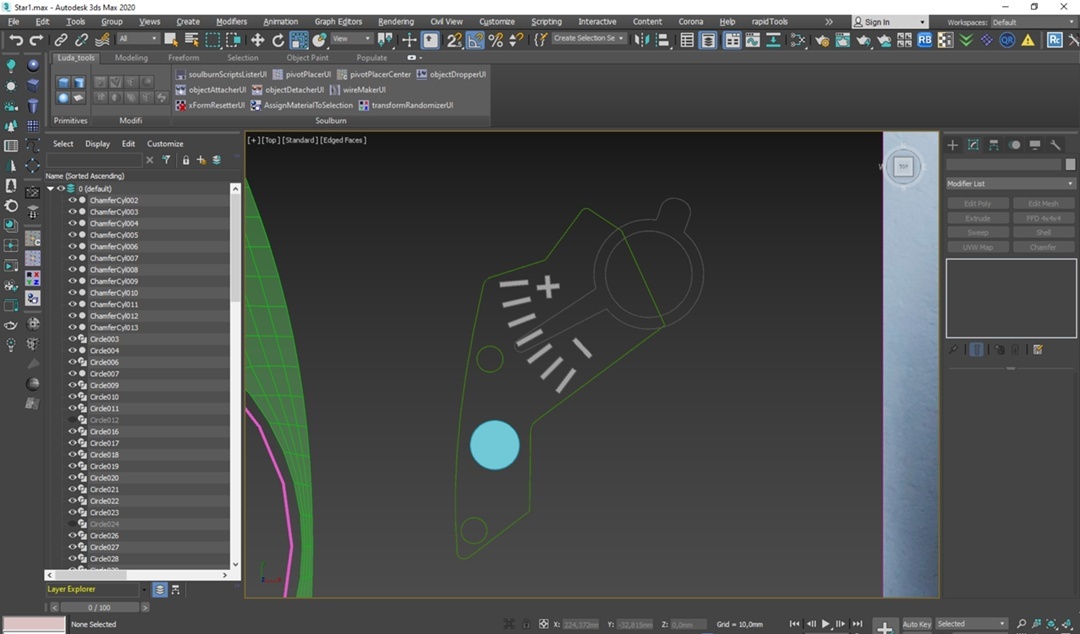Activate the Select and Move tool
This screenshot has width=1080, height=634.
[x=257, y=40]
